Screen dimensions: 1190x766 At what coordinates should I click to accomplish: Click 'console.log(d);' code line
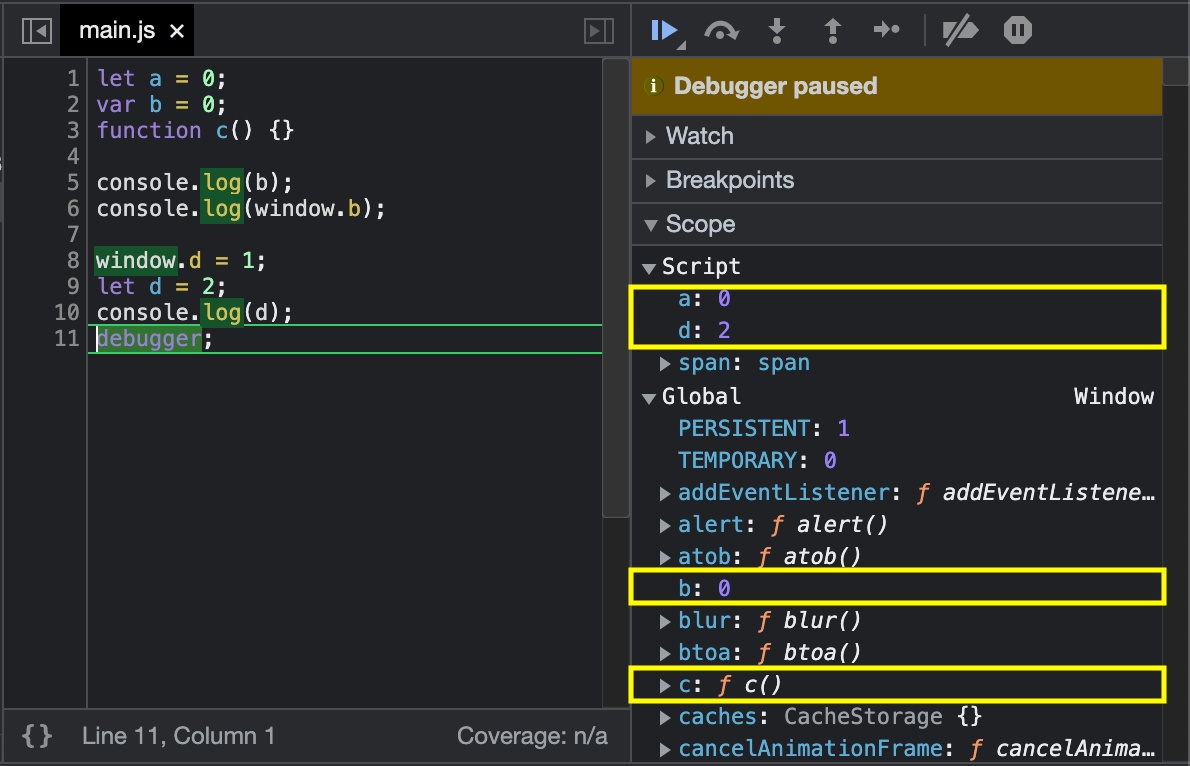point(194,313)
